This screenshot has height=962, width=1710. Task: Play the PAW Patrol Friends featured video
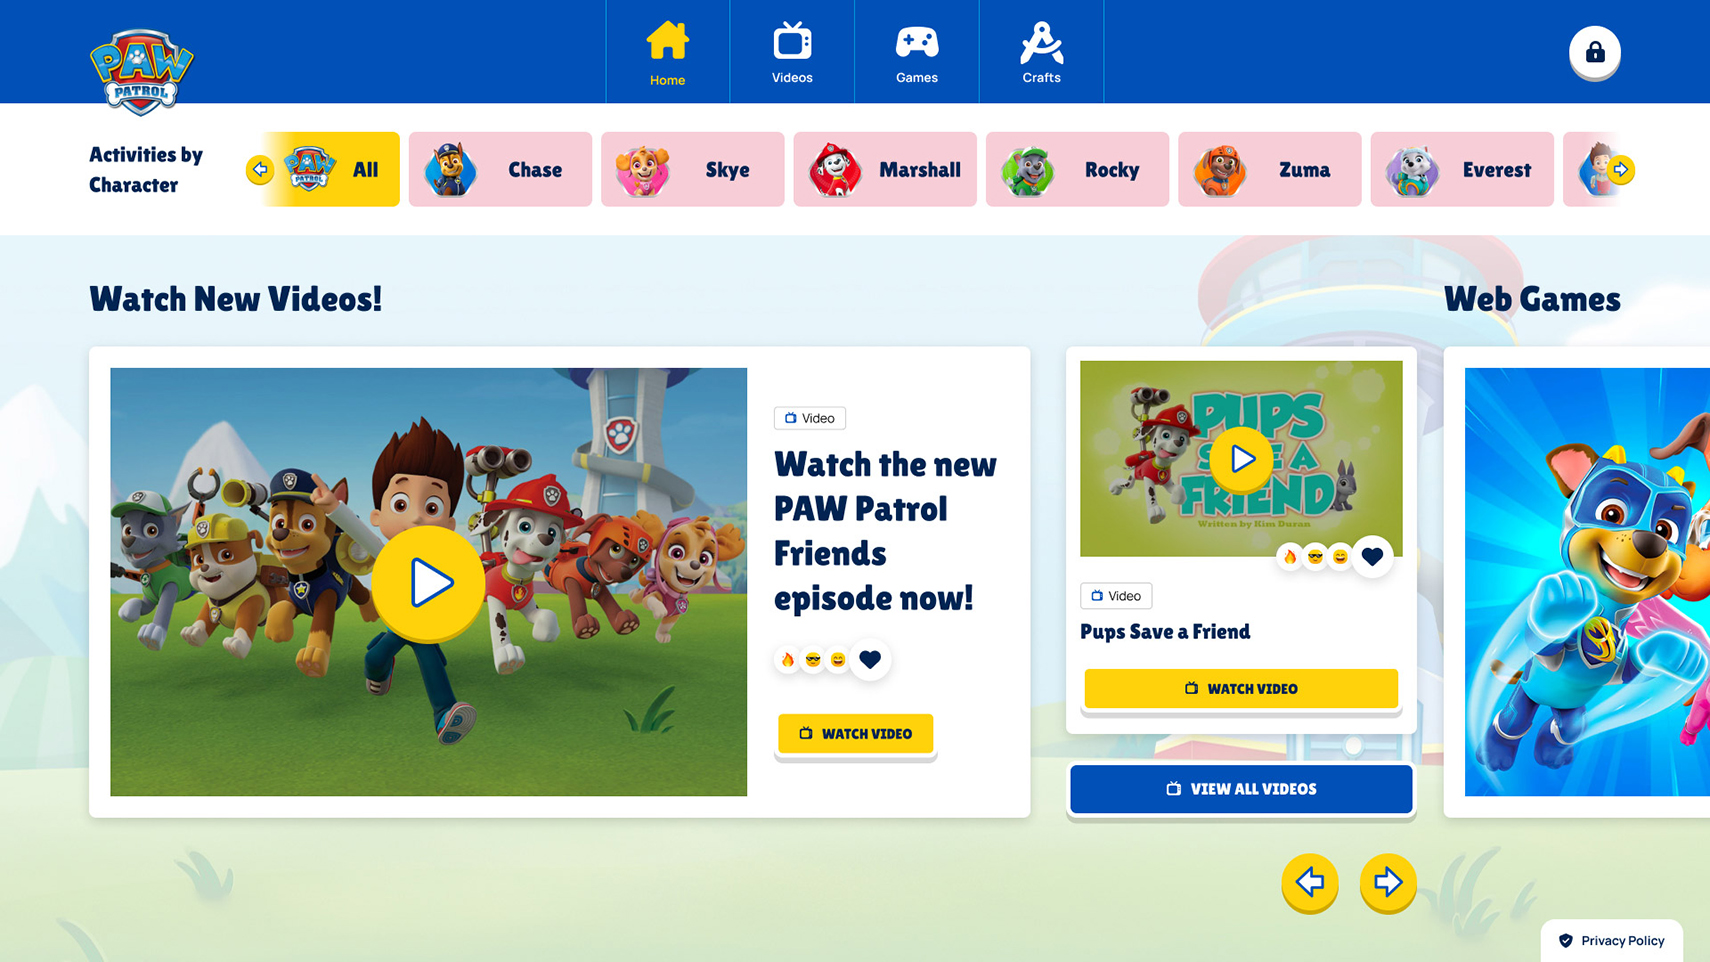(x=429, y=583)
